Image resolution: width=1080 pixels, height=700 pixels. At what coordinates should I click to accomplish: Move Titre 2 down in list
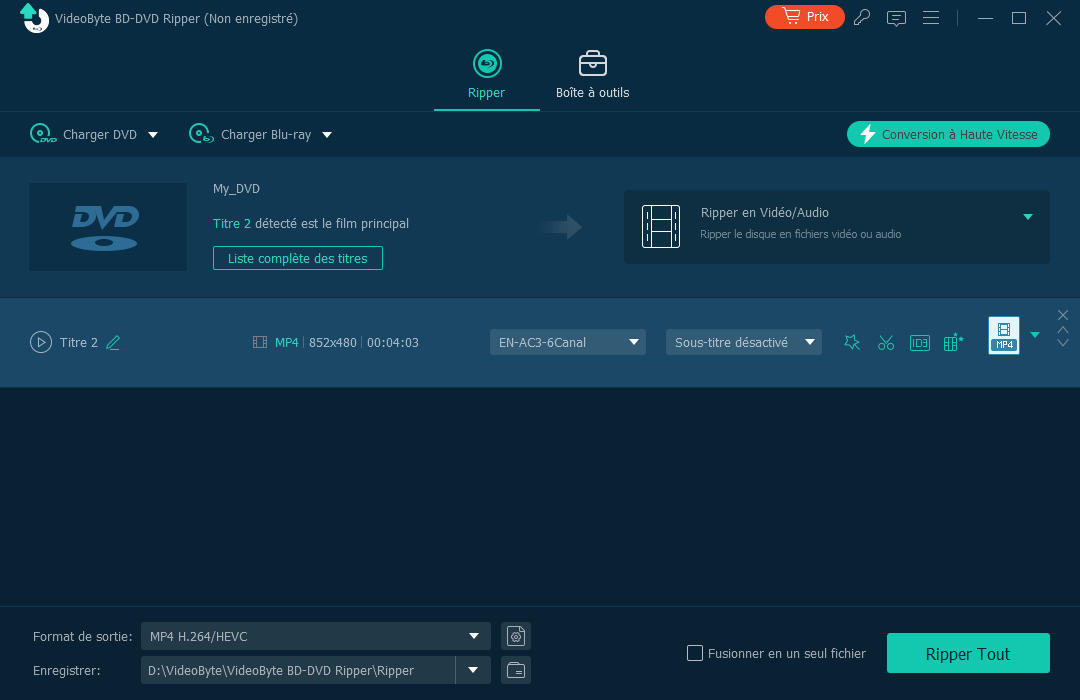click(x=1063, y=342)
